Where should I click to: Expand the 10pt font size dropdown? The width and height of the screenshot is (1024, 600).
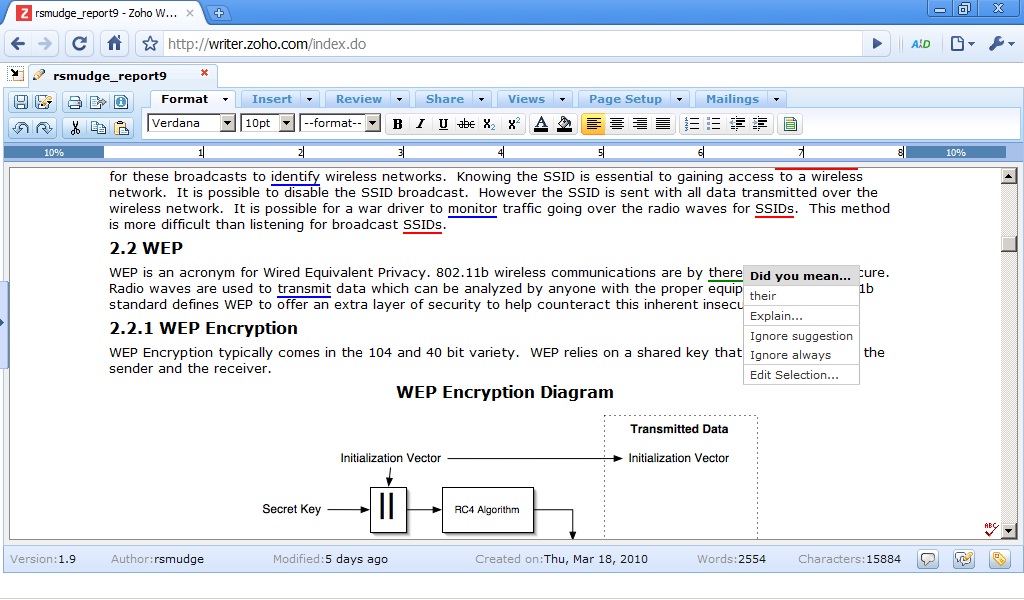coord(287,123)
